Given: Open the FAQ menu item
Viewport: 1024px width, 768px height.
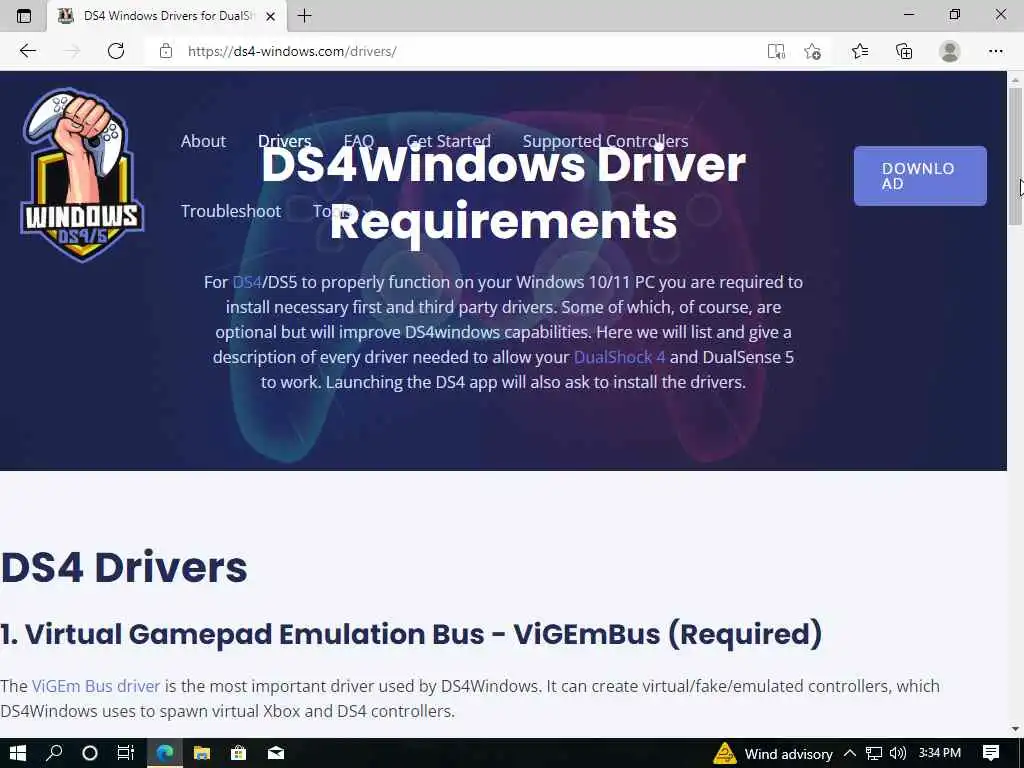Looking at the screenshot, I should point(359,141).
